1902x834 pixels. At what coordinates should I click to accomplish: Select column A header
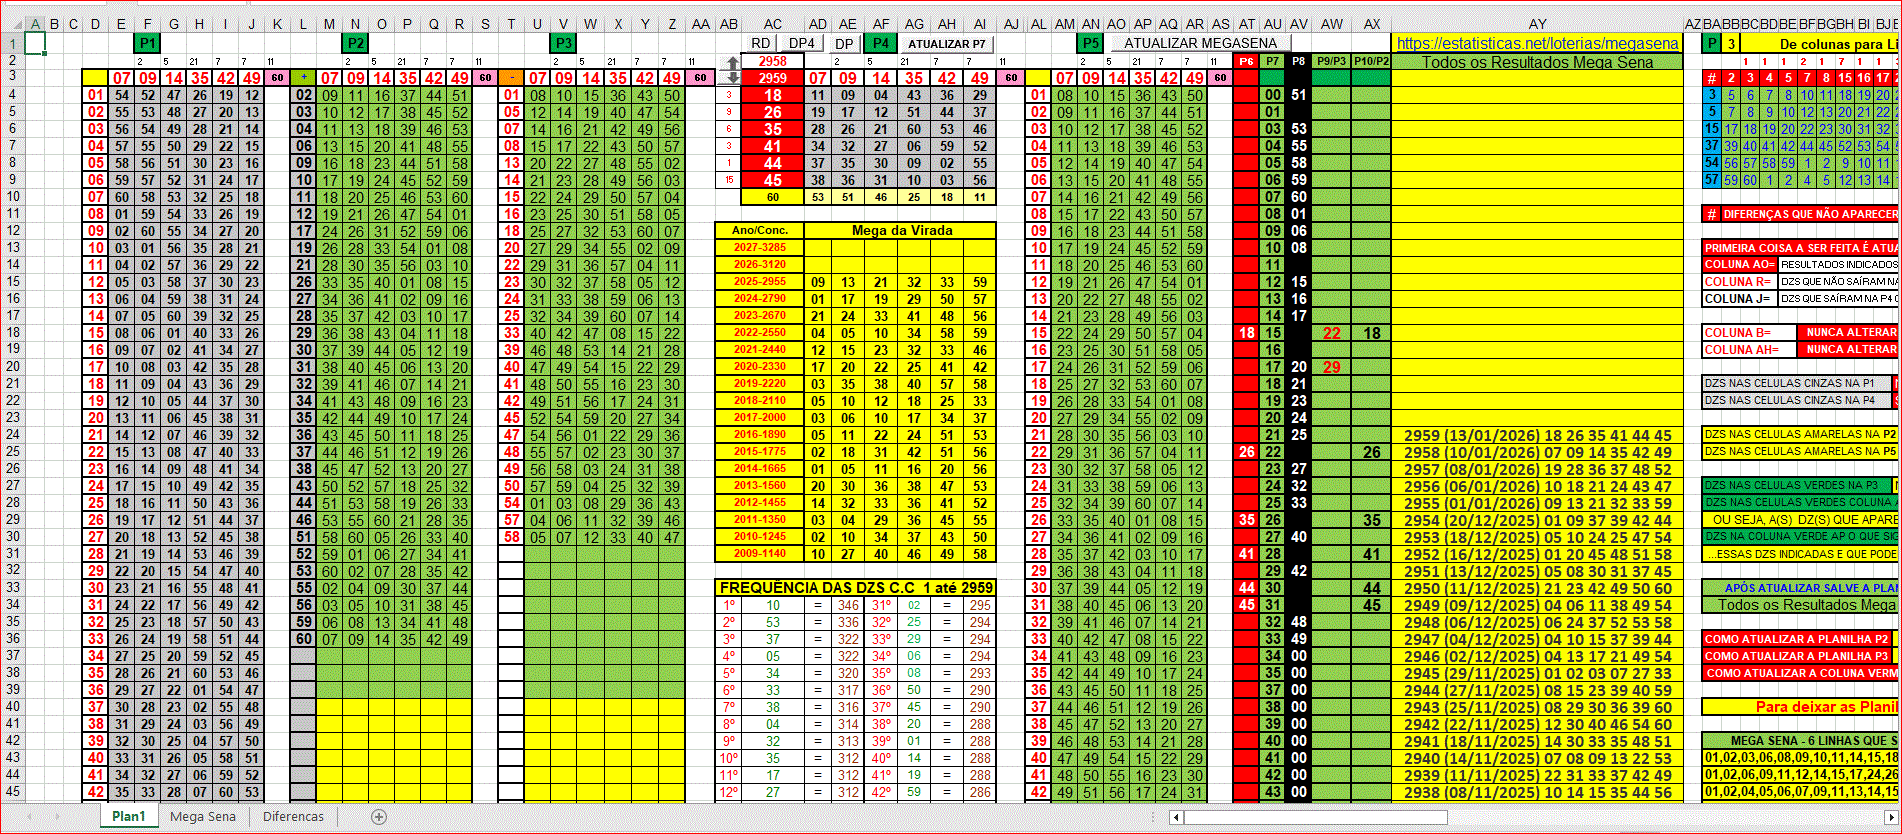[x=35, y=24]
